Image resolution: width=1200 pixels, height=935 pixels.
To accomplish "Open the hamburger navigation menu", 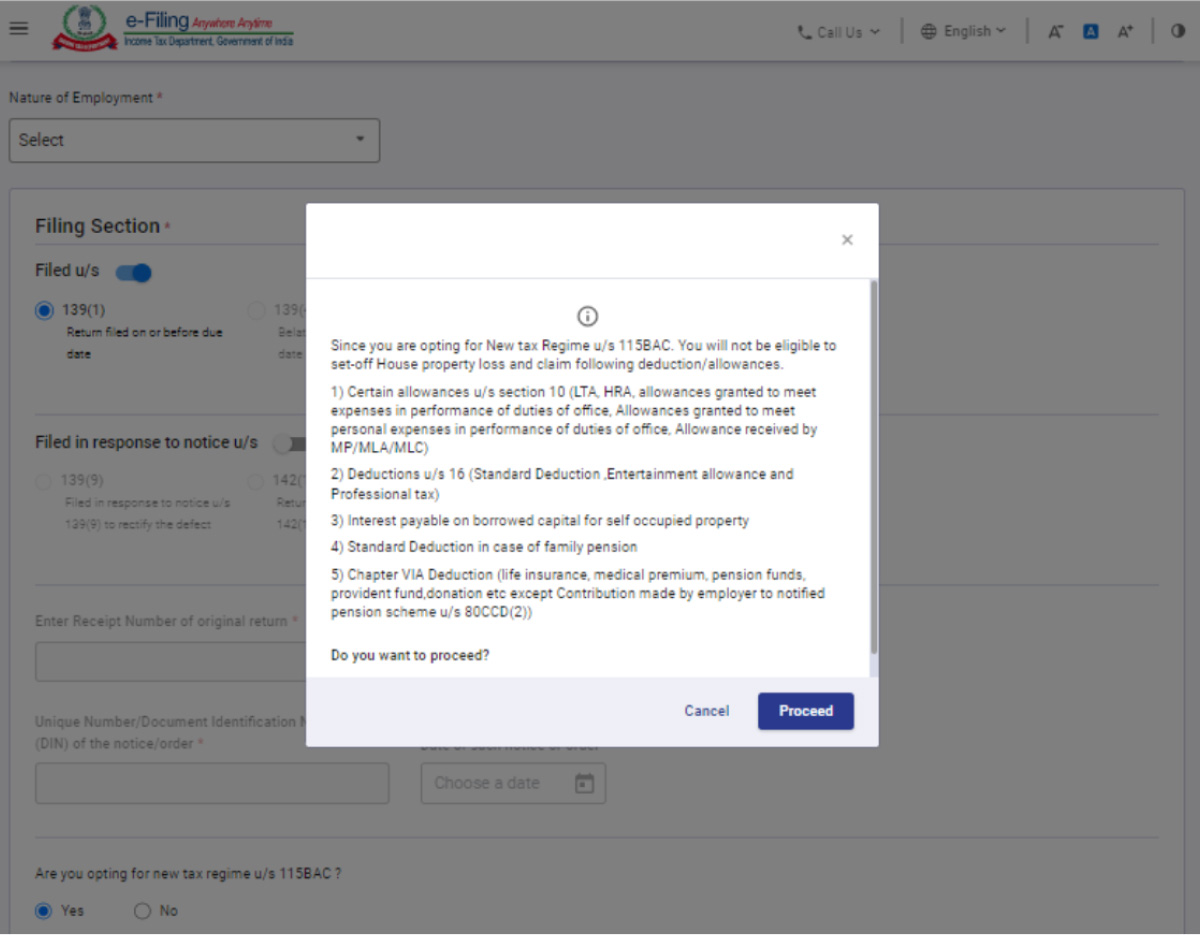I will point(18,27).
